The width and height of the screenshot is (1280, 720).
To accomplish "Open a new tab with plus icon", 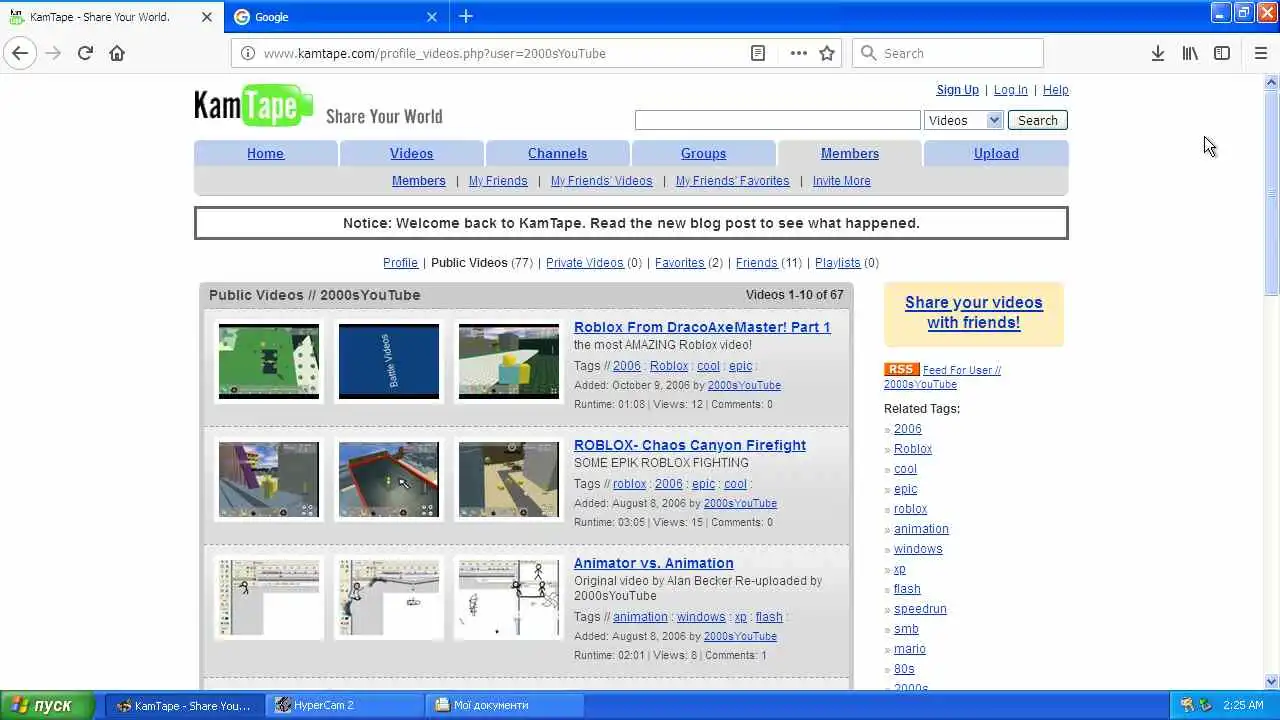I will coord(466,16).
